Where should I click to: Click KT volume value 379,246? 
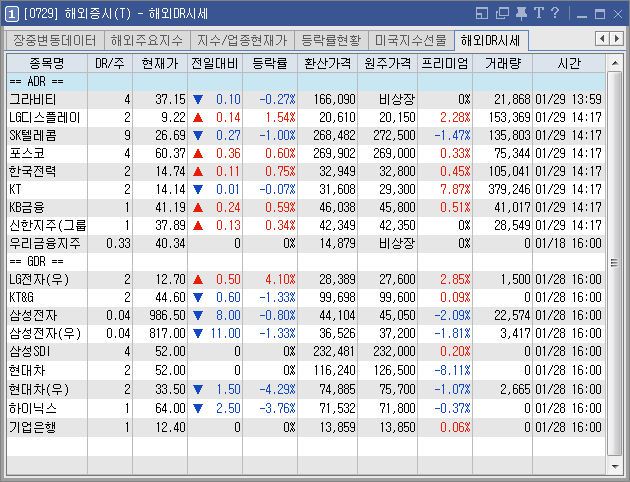(509, 189)
